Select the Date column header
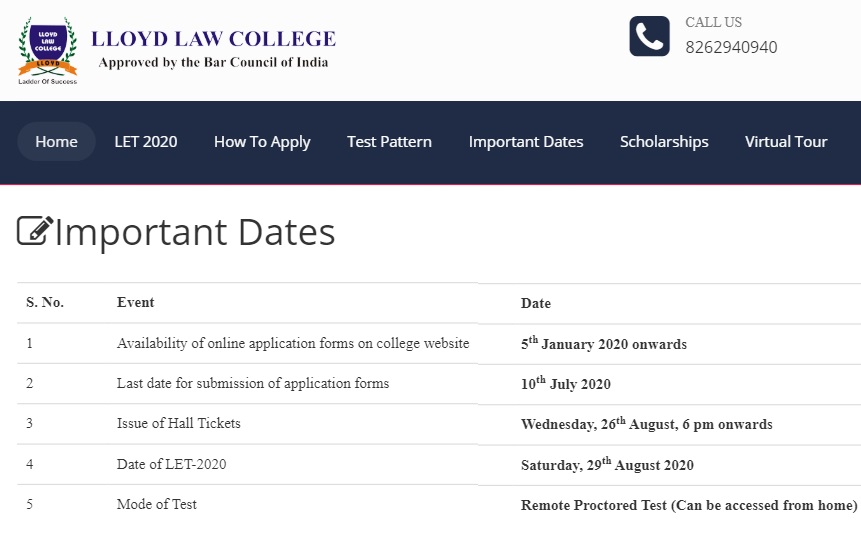Viewport: 861px width, 544px height. click(536, 303)
